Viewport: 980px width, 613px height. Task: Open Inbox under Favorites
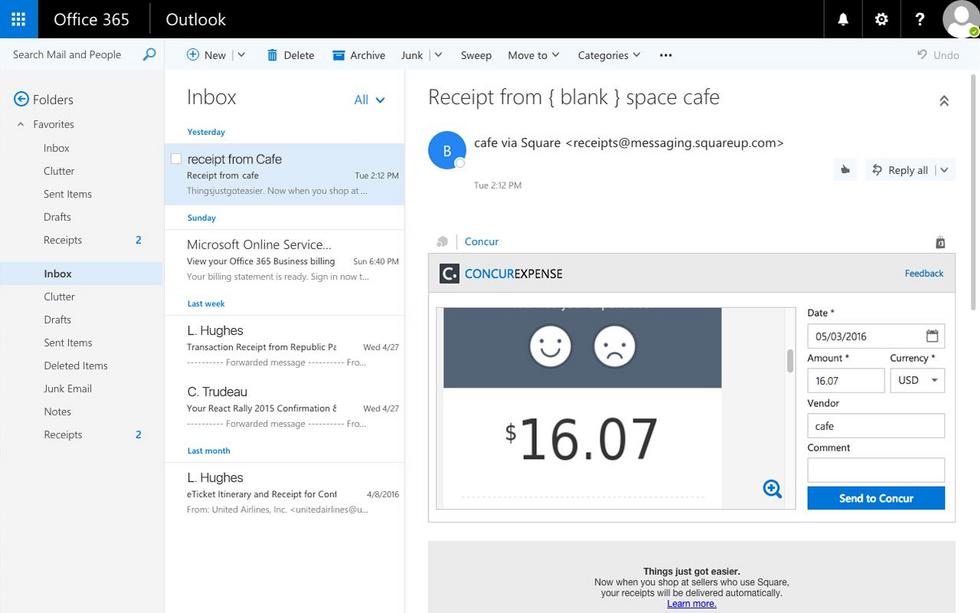click(56, 148)
